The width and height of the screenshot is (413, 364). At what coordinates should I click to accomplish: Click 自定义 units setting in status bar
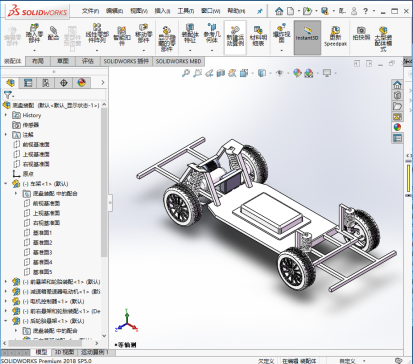pos(347,361)
